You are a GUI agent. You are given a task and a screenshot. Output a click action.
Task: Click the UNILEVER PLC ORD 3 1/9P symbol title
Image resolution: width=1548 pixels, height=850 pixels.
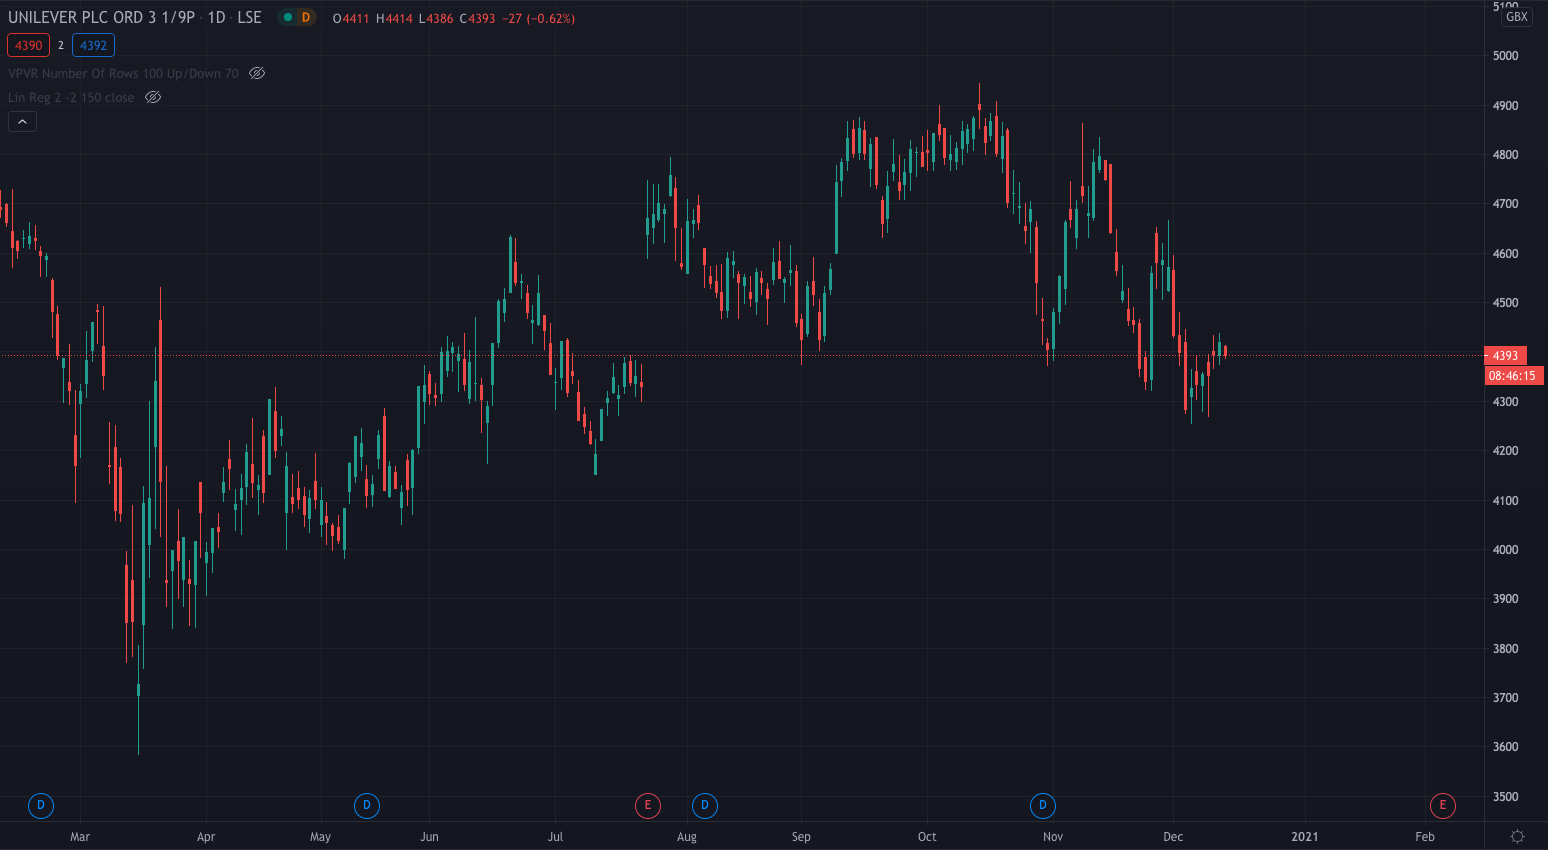[x=102, y=17]
